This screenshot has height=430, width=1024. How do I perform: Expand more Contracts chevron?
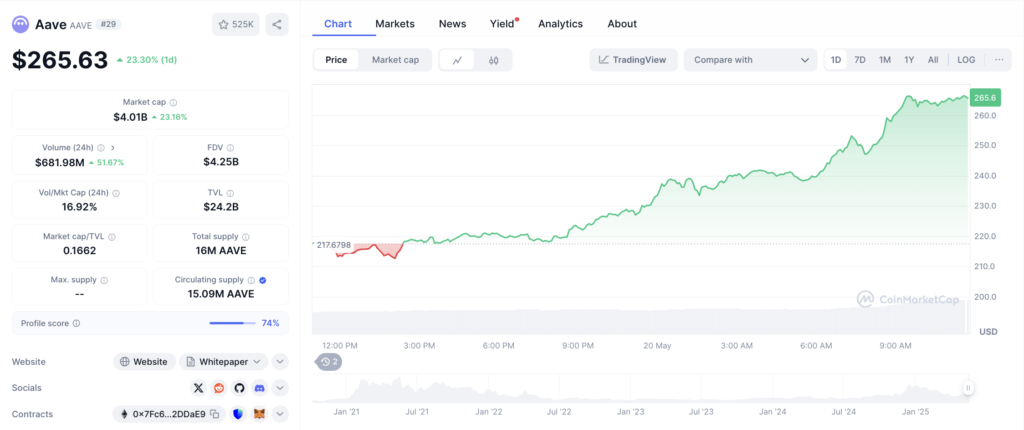click(280, 414)
